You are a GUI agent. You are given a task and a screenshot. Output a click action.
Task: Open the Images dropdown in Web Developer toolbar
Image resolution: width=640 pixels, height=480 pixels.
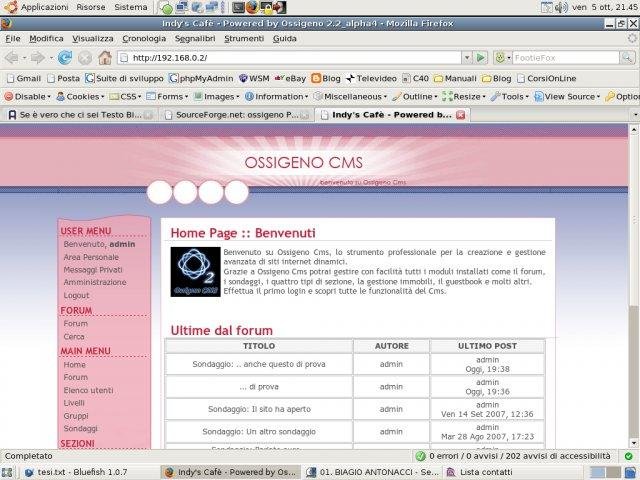coord(216,97)
